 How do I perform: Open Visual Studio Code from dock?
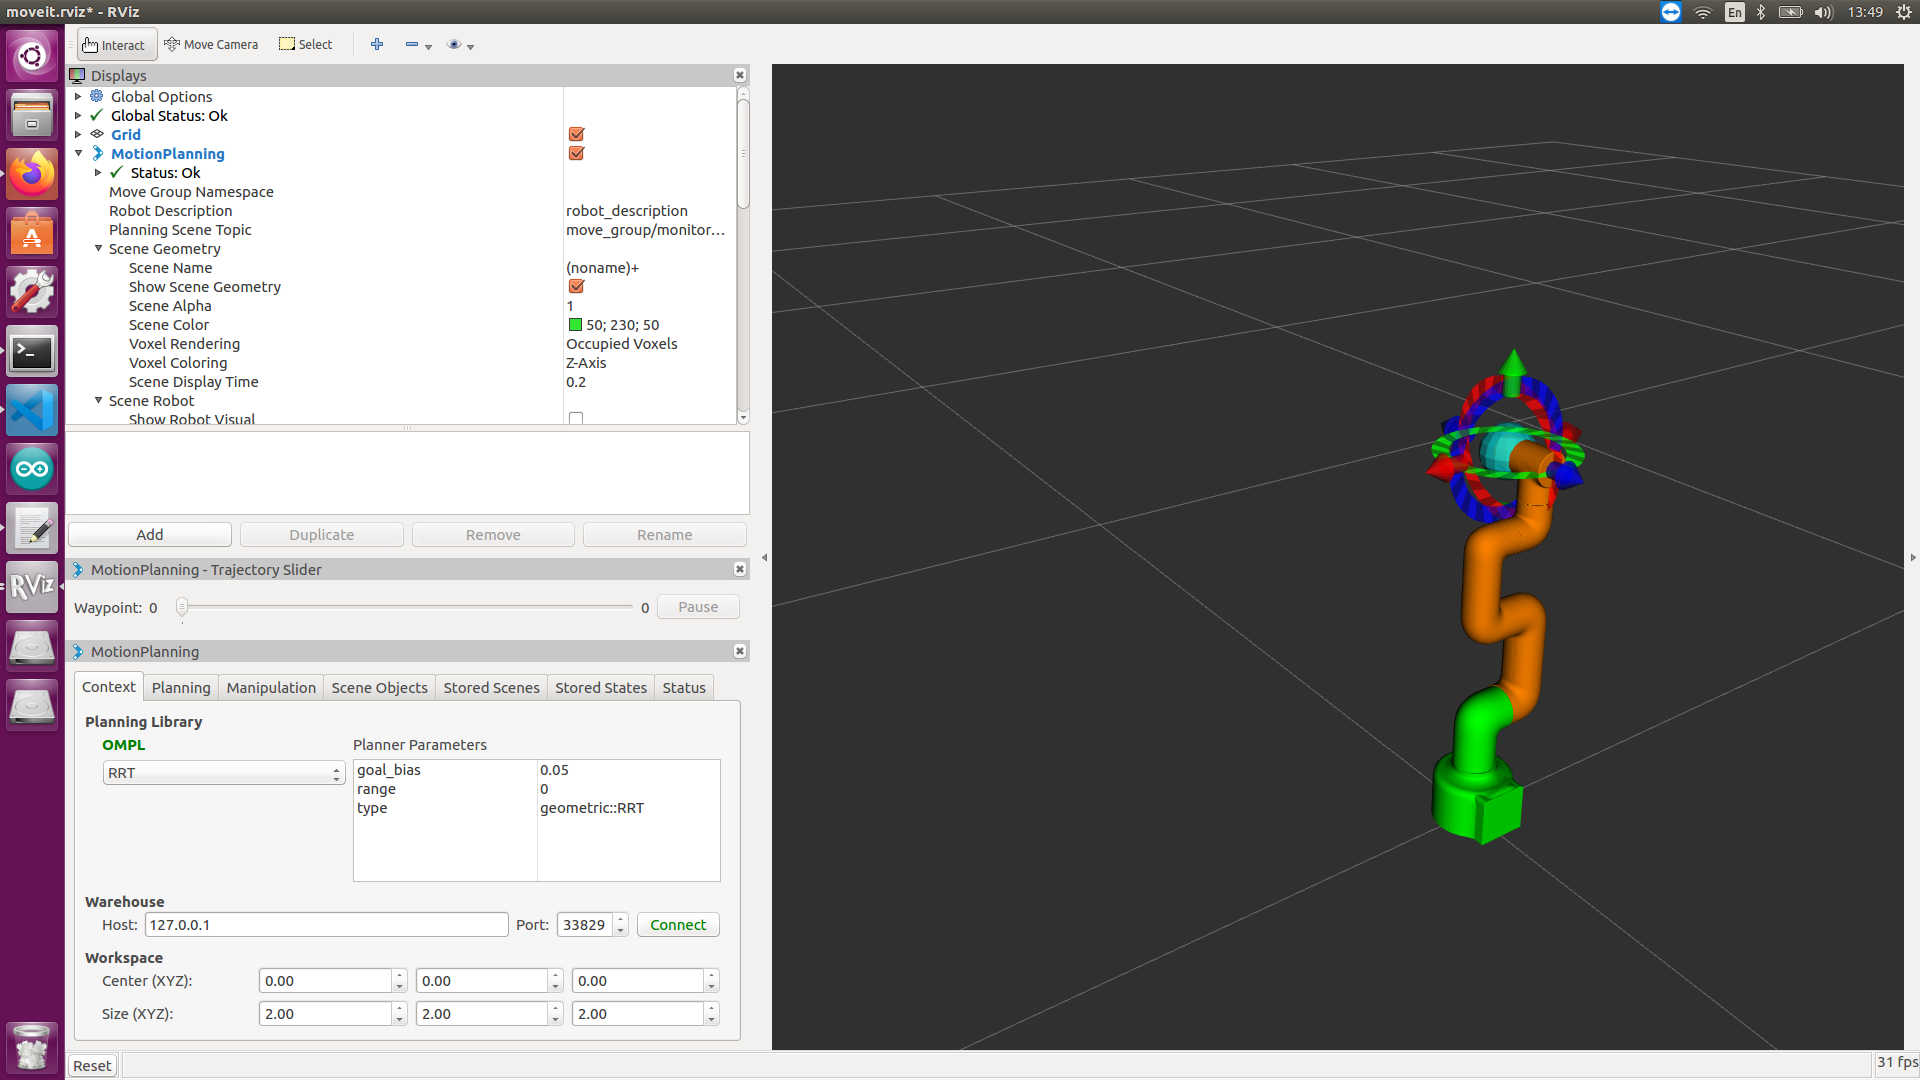tap(32, 411)
